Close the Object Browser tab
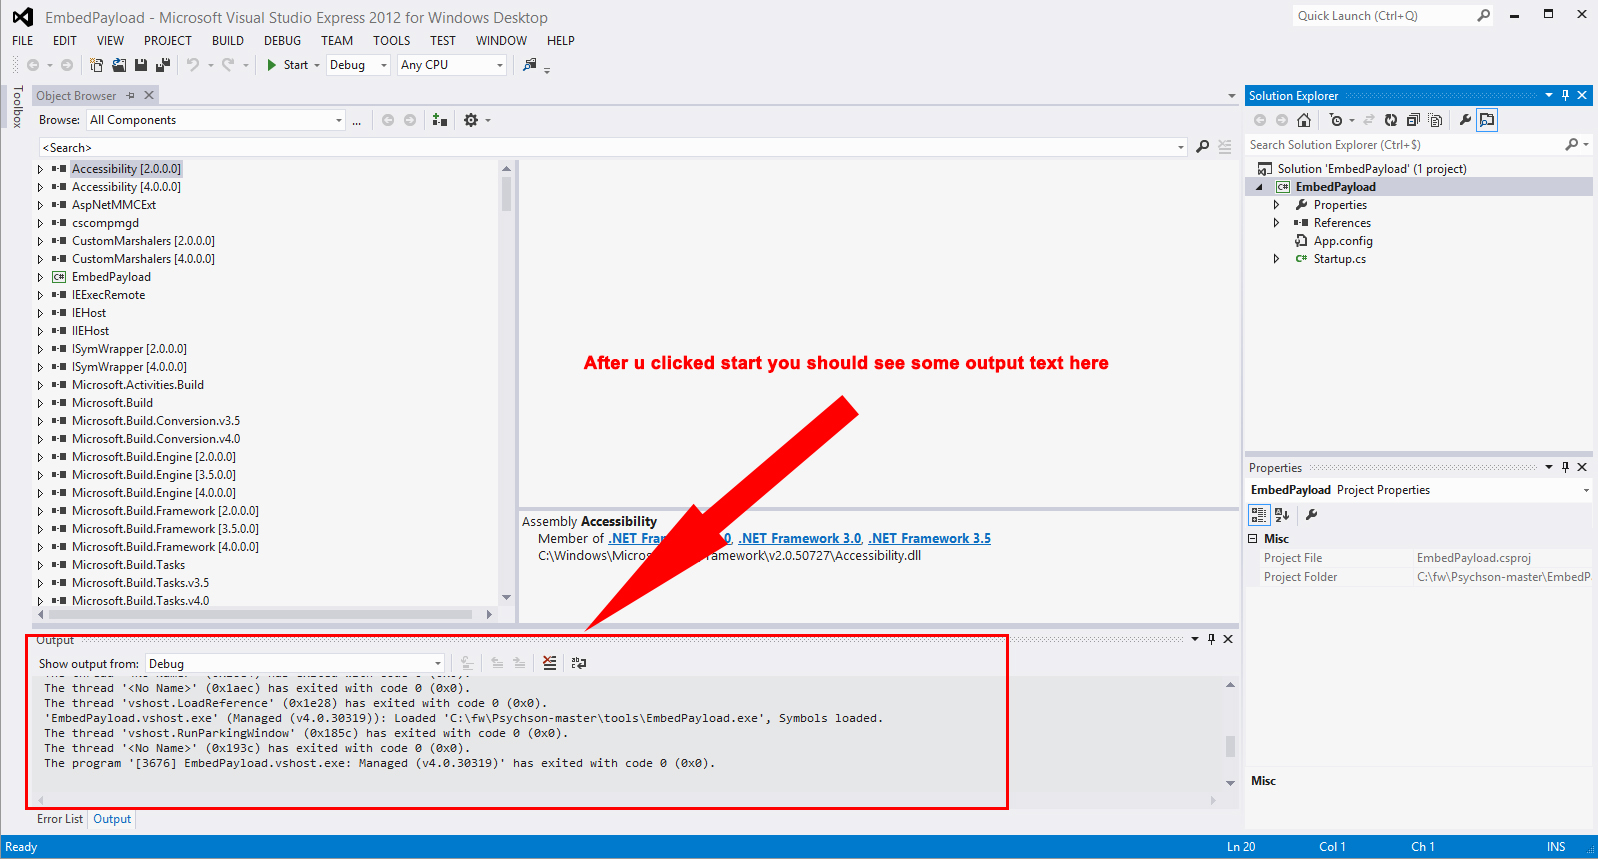Viewport: 1598px width, 859px height. point(149,96)
